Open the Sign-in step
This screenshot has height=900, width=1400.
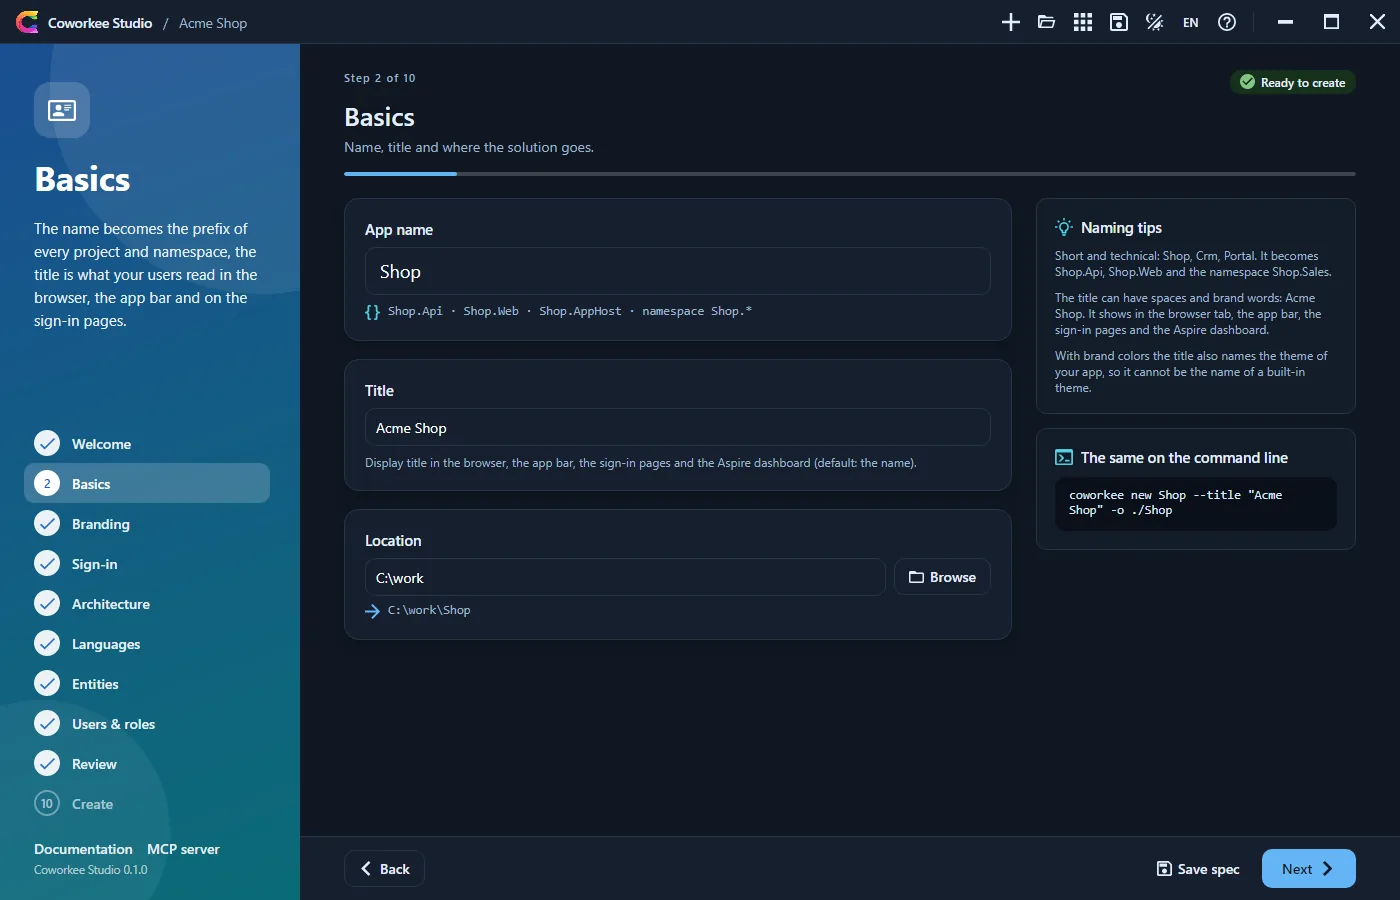click(147, 563)
